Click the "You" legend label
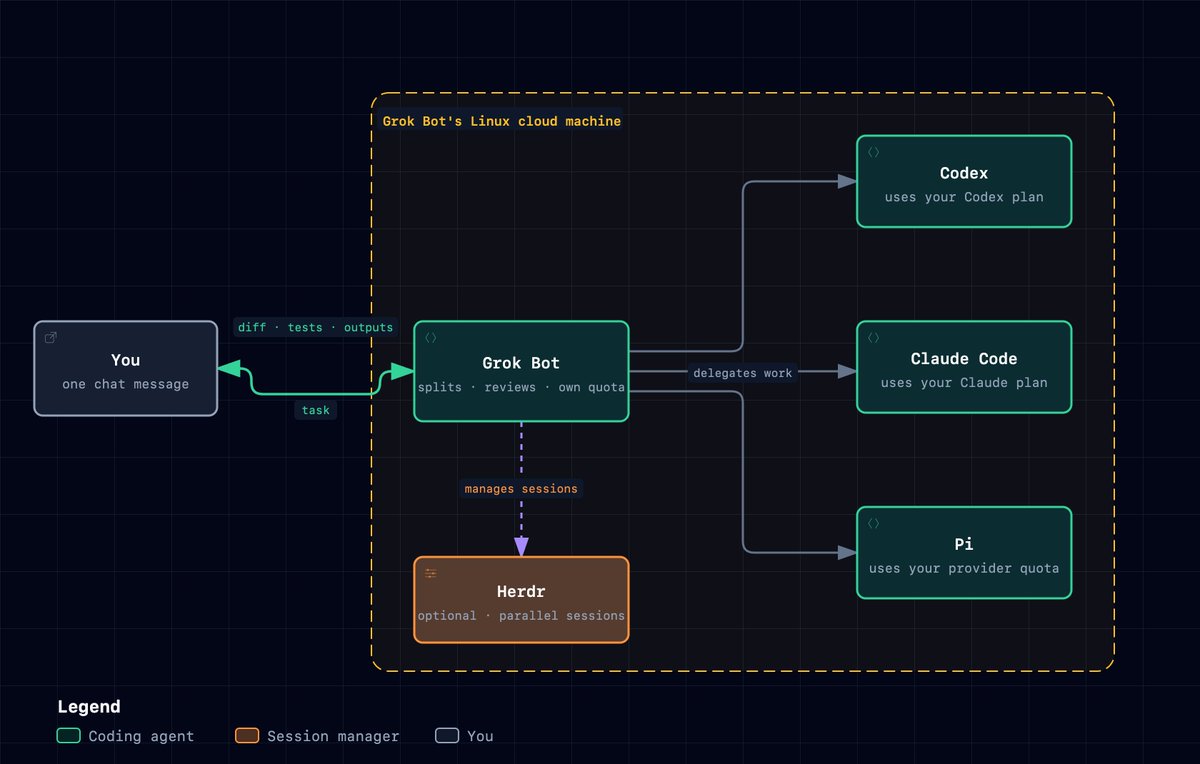This screenshot has height=764, width=1200. pyautogui.click(x=480, y=736)
